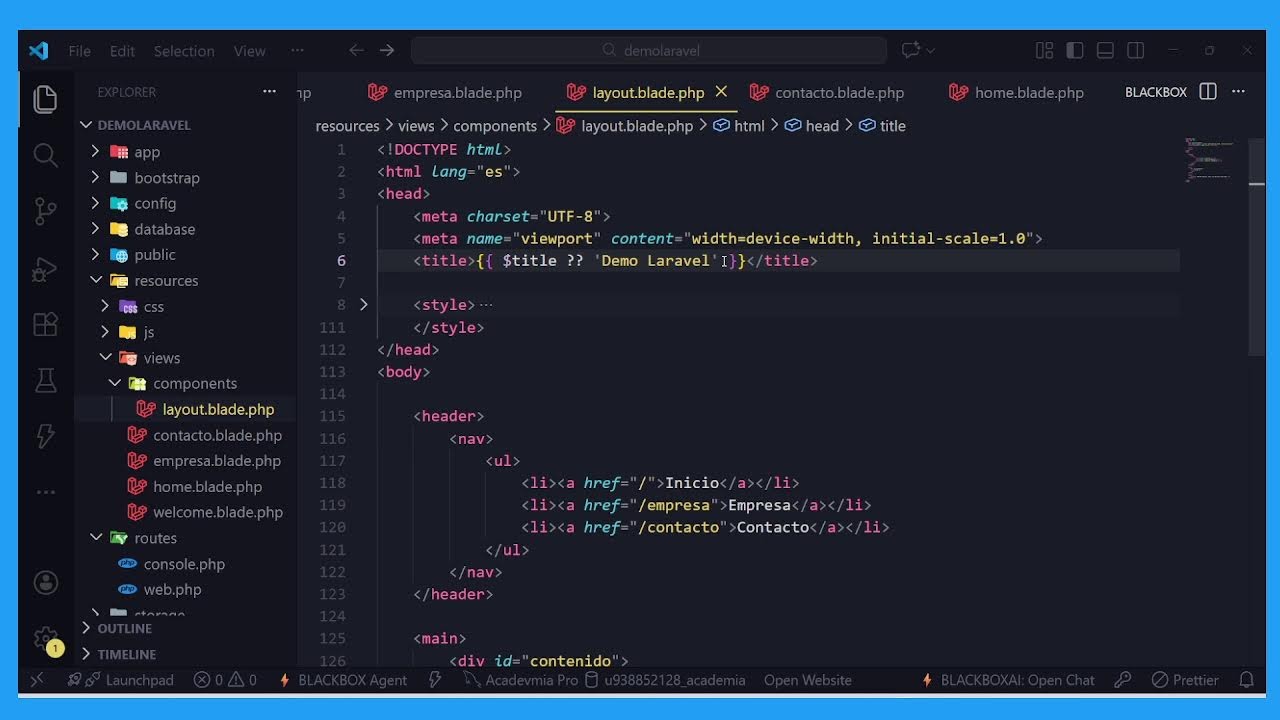Click the key icon in the status bar

[1122, 680]
